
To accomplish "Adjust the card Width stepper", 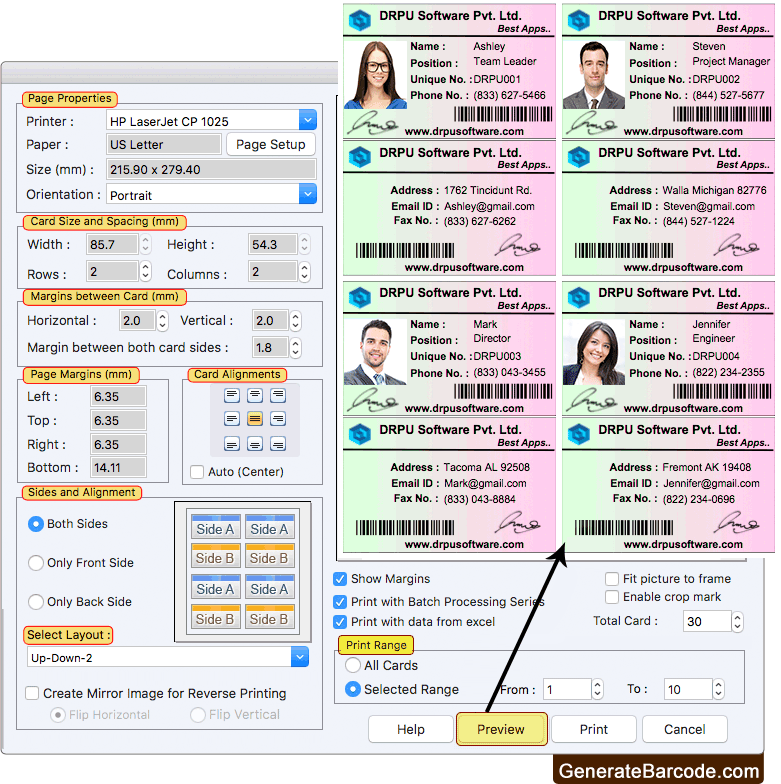I will [x=145, y=244].
